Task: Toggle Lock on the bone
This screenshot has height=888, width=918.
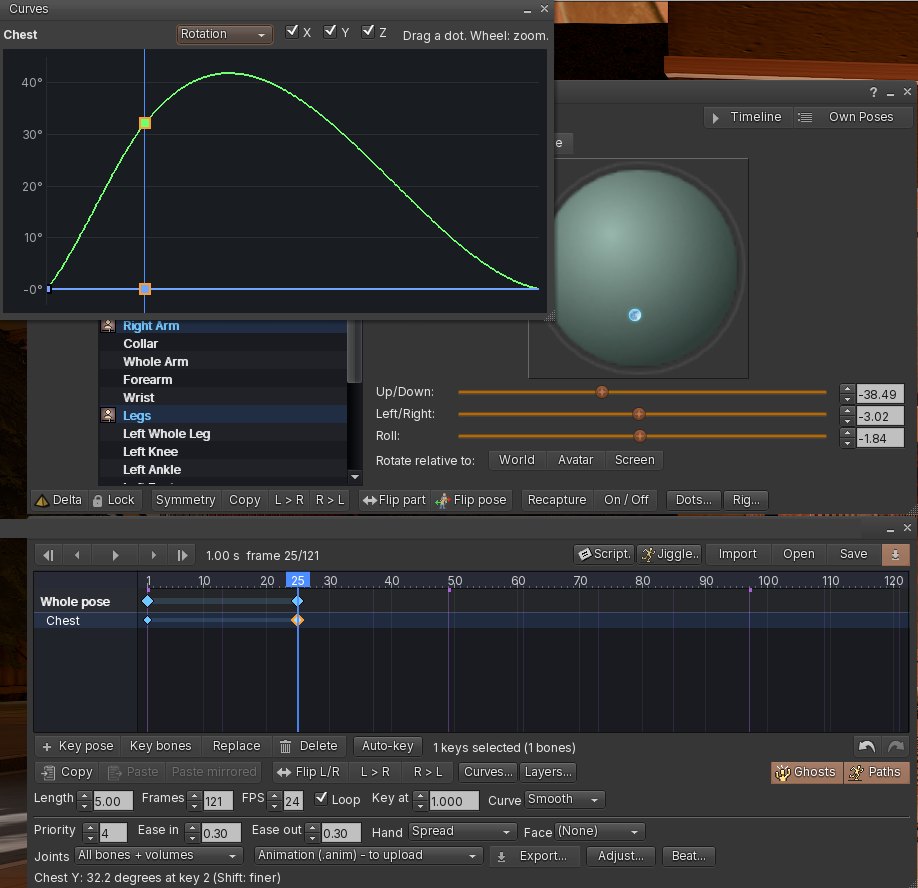Action: click(x=114, y=500)
